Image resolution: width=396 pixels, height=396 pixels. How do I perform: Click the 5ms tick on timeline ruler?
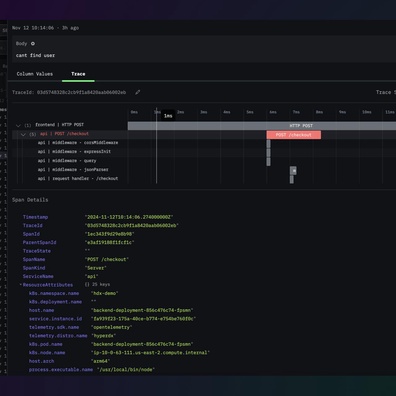[250, 112]
